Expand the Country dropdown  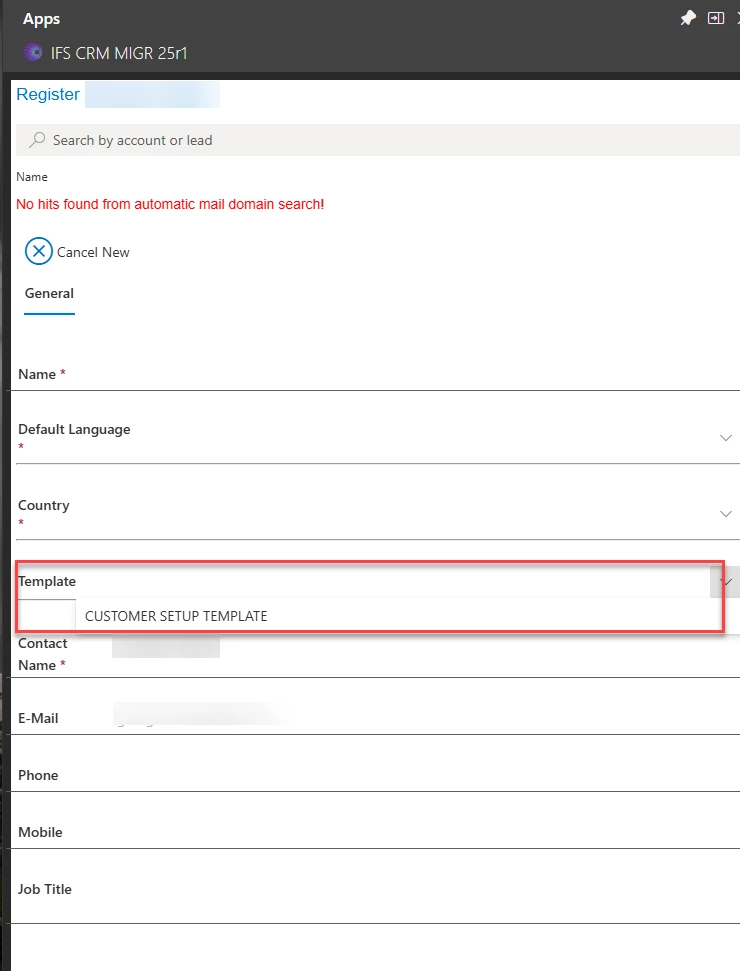pyautogui.click(x=726, y=514)
